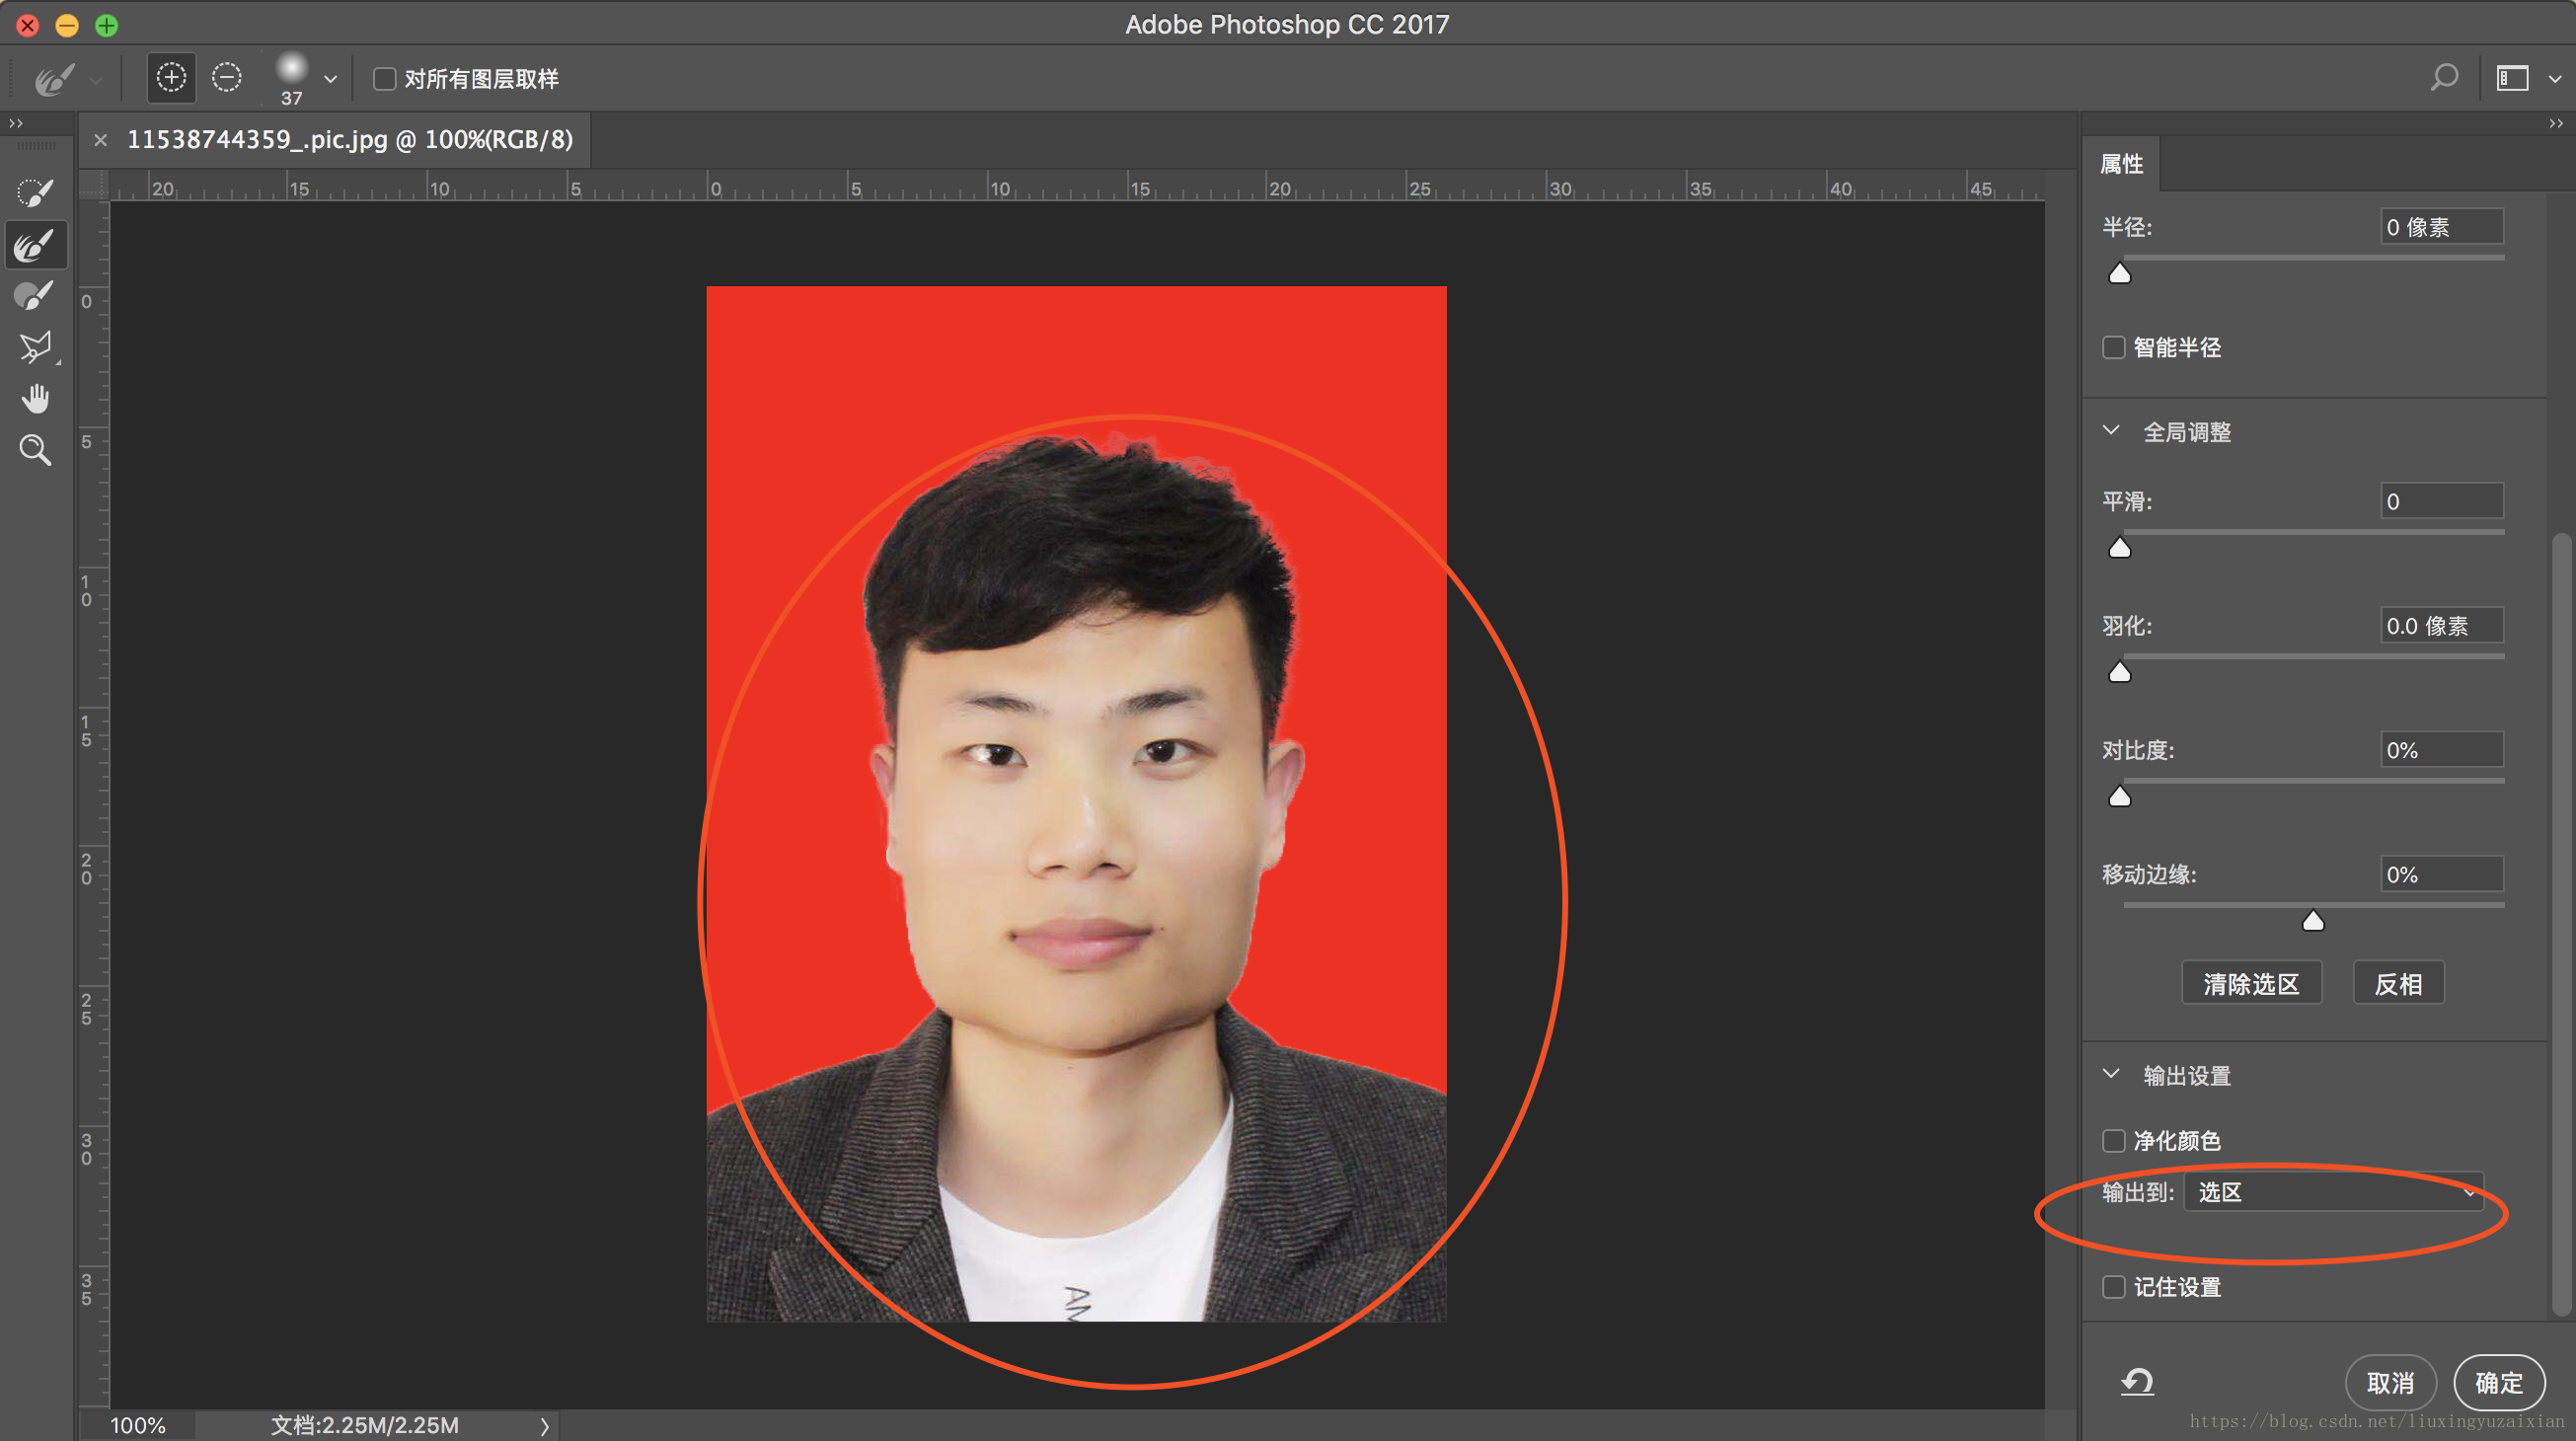
Task: Click the reset workspace arrow icon
Action: tap(2137, 1382)
